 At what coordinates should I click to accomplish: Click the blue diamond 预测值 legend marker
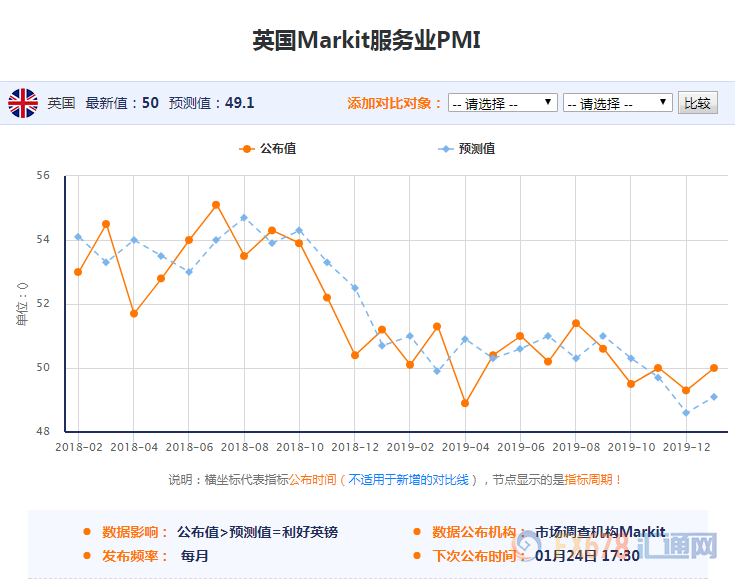point(445,149)
